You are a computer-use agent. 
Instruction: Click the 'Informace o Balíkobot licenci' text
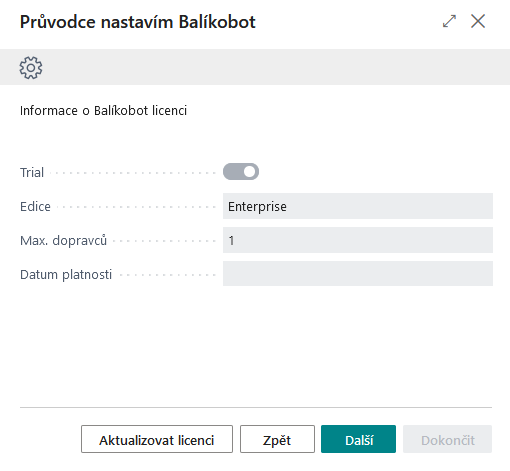tap(103, 111)
